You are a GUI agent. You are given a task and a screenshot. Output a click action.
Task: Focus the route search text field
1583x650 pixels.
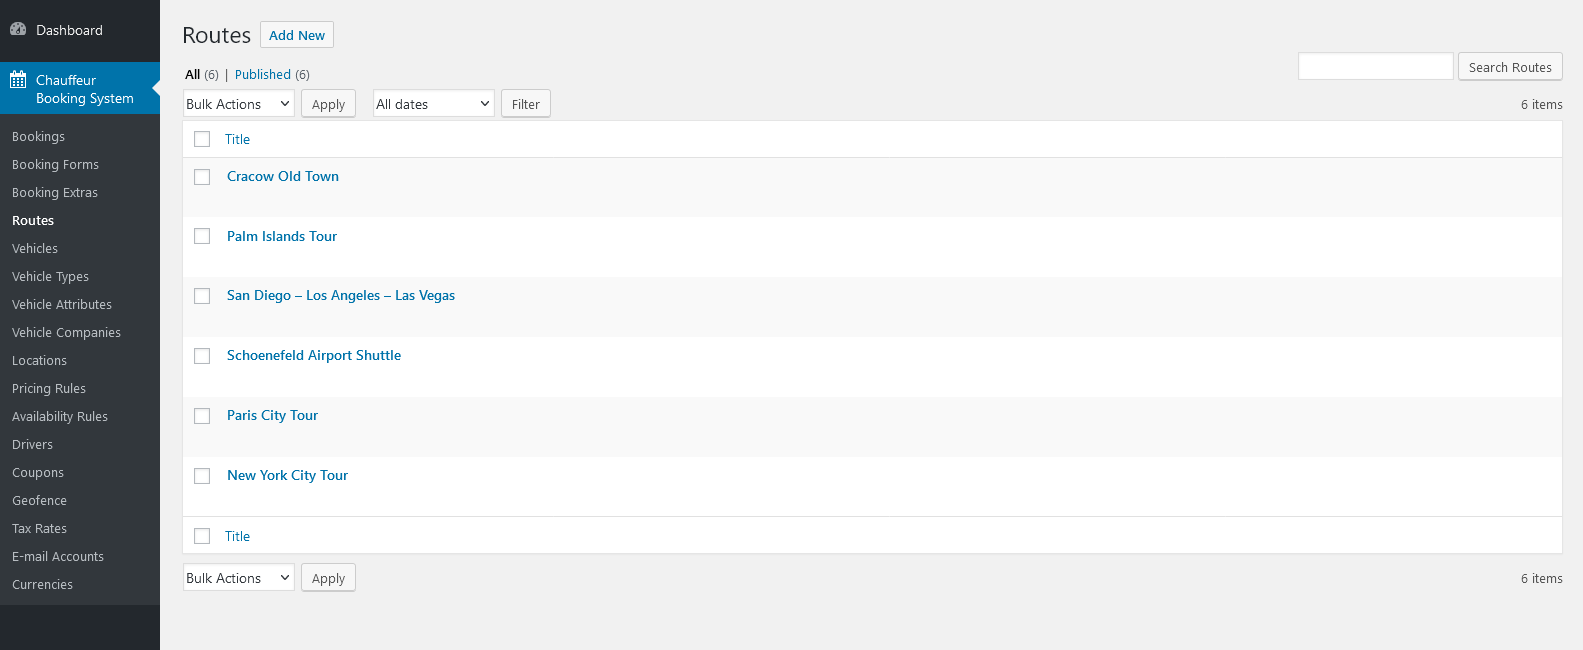pyautogui.click(x=1375, y=67)
